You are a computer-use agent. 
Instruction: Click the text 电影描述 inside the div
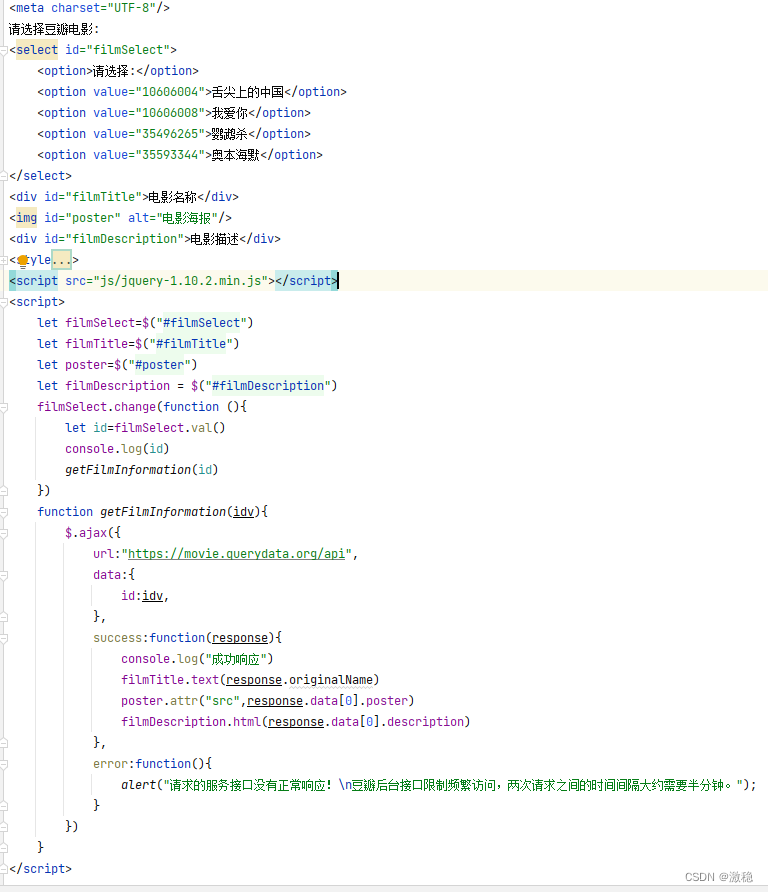[x=214, y=239]
